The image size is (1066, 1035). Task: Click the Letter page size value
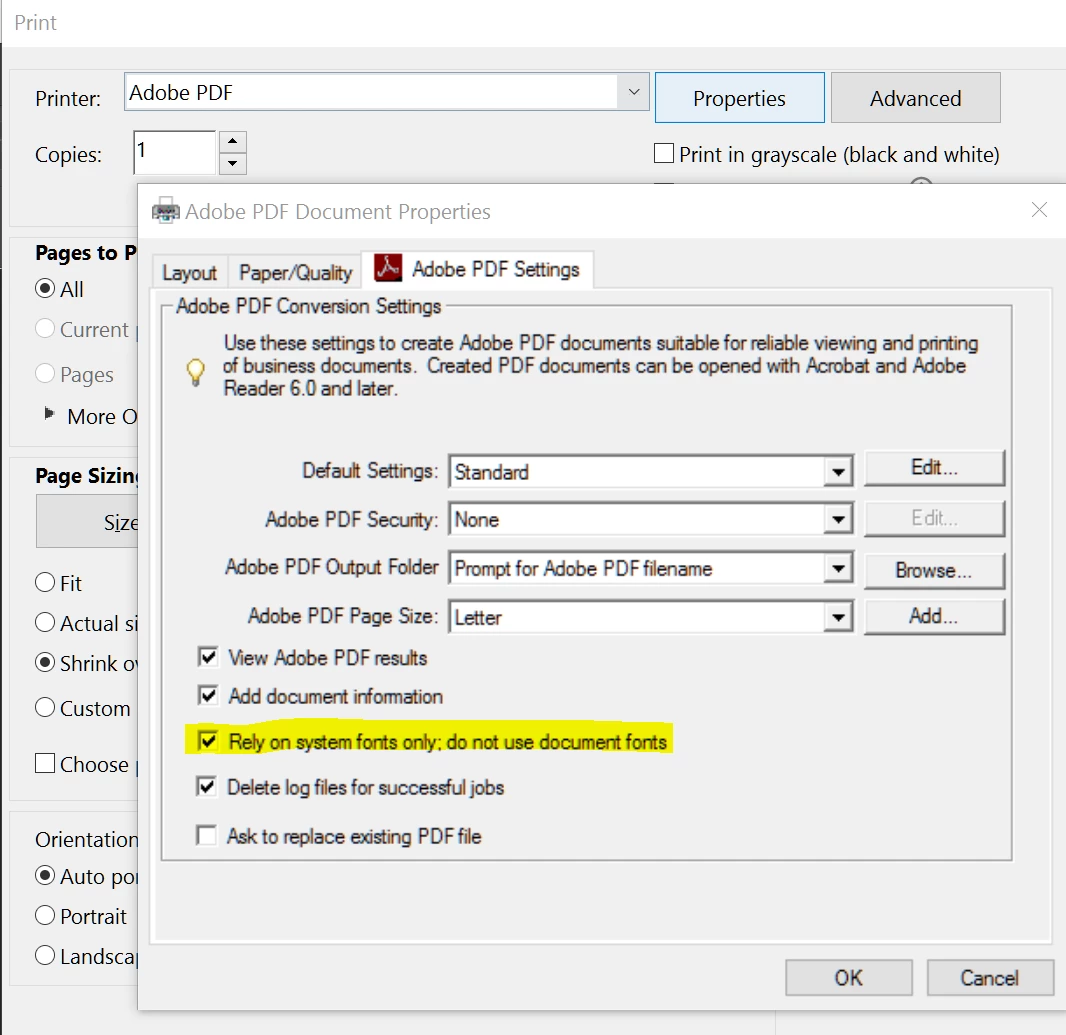(x=478, y=617)
